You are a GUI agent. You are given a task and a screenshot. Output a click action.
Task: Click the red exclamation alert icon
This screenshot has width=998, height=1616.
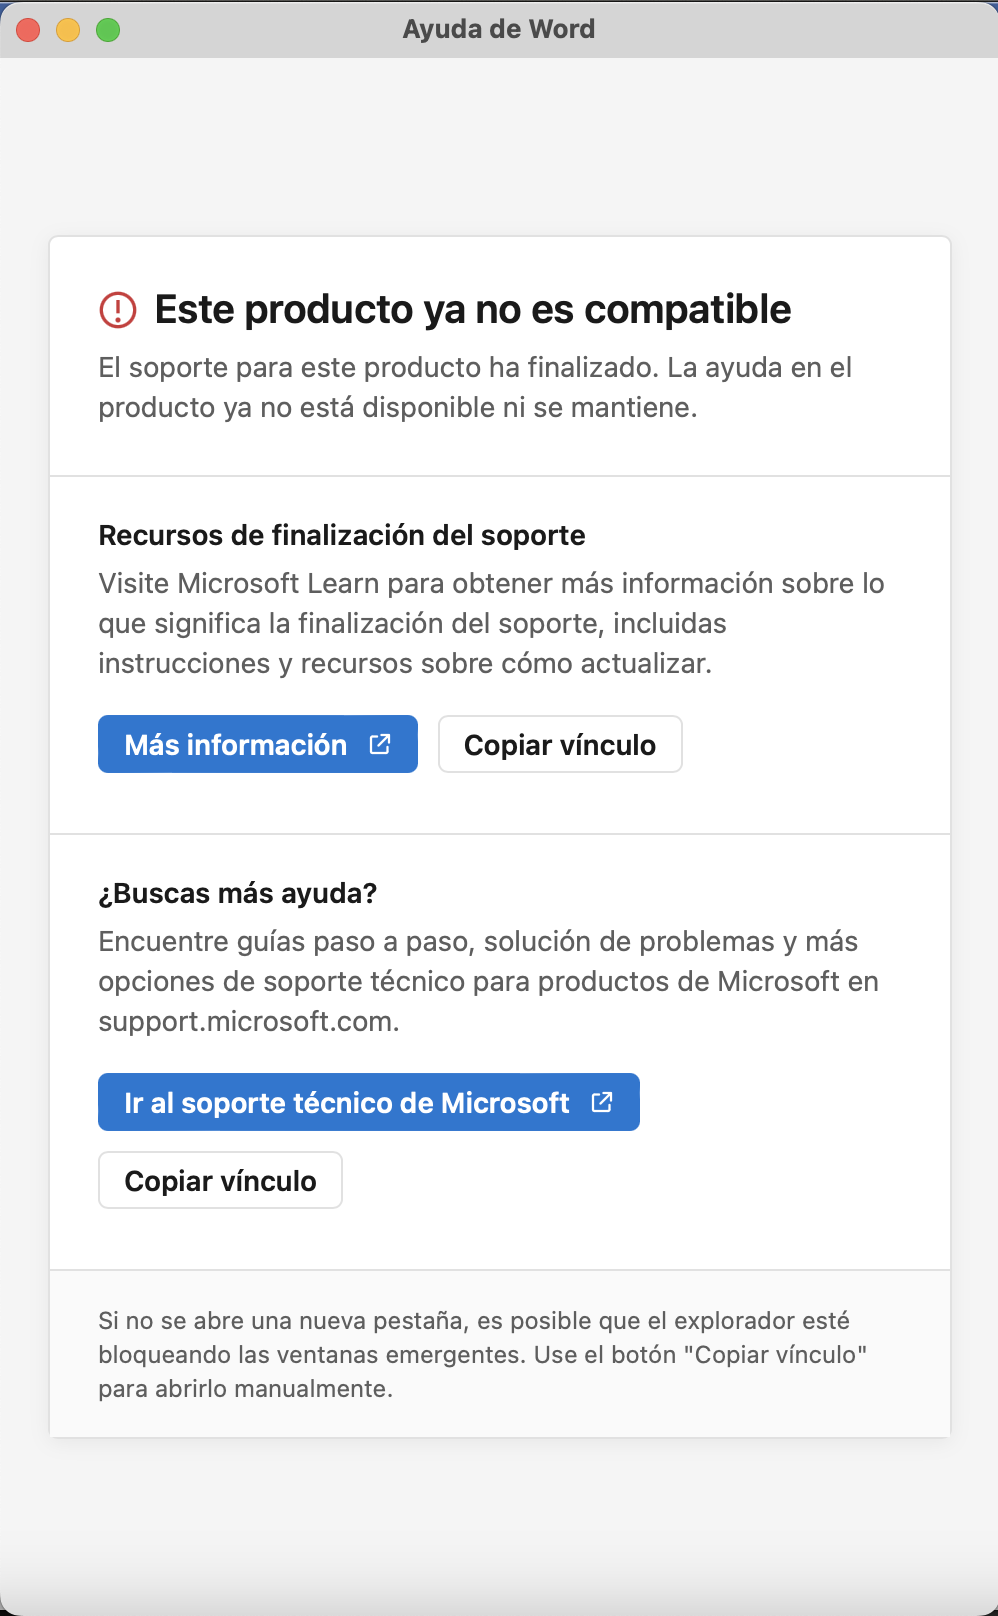tap(118, 310)
